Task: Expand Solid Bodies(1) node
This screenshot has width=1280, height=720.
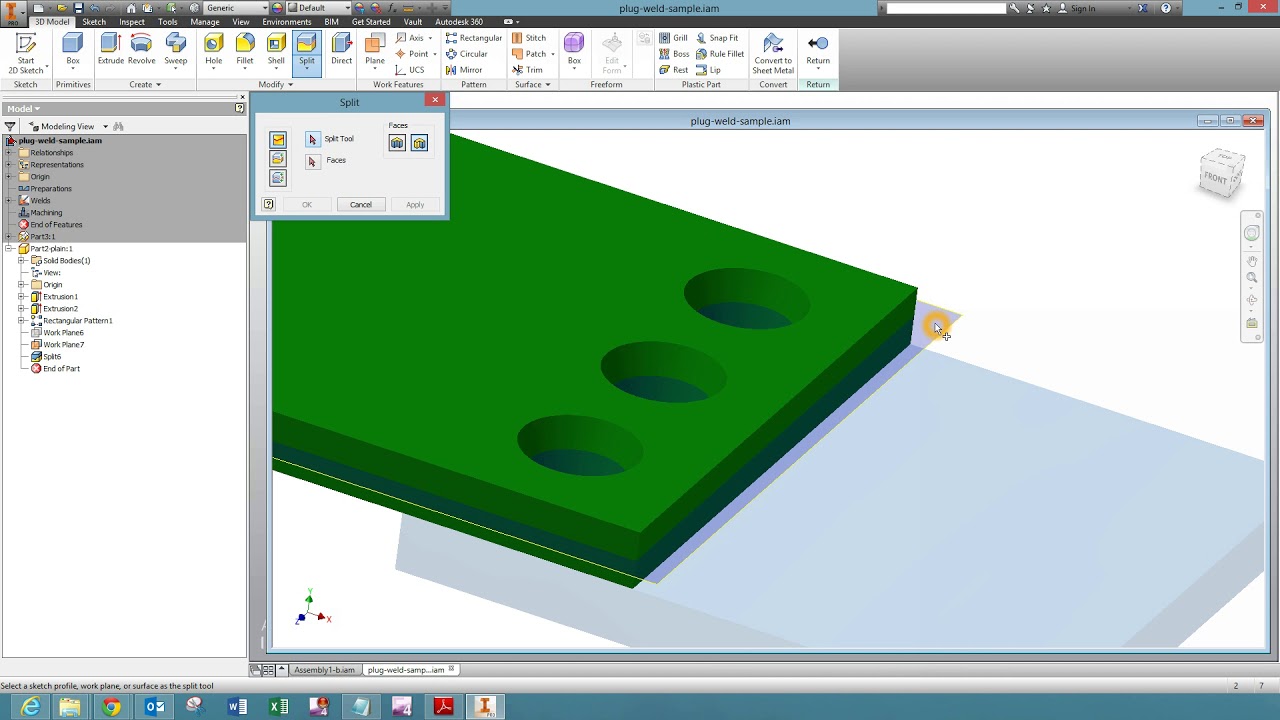Action: click(22, 260)
